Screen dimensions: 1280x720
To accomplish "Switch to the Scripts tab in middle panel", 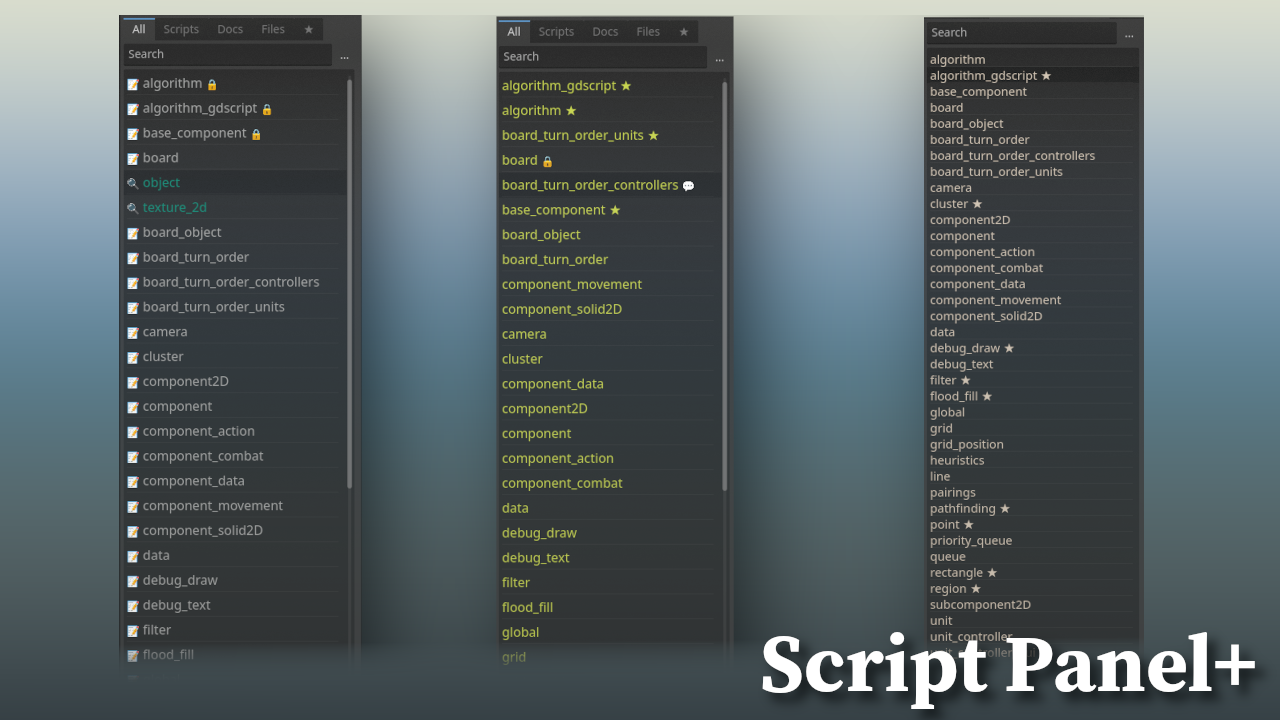I will pos(556,31).
